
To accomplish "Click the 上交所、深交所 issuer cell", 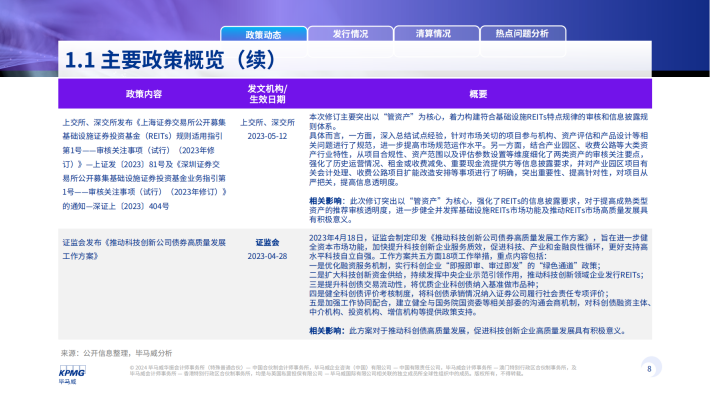I will pyautogui.click(x=267, y=122).
